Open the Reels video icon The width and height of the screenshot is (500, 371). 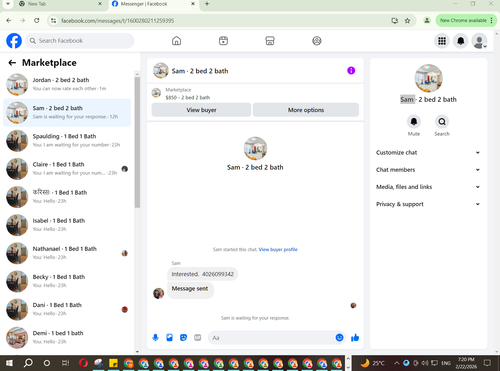(223, 41)
